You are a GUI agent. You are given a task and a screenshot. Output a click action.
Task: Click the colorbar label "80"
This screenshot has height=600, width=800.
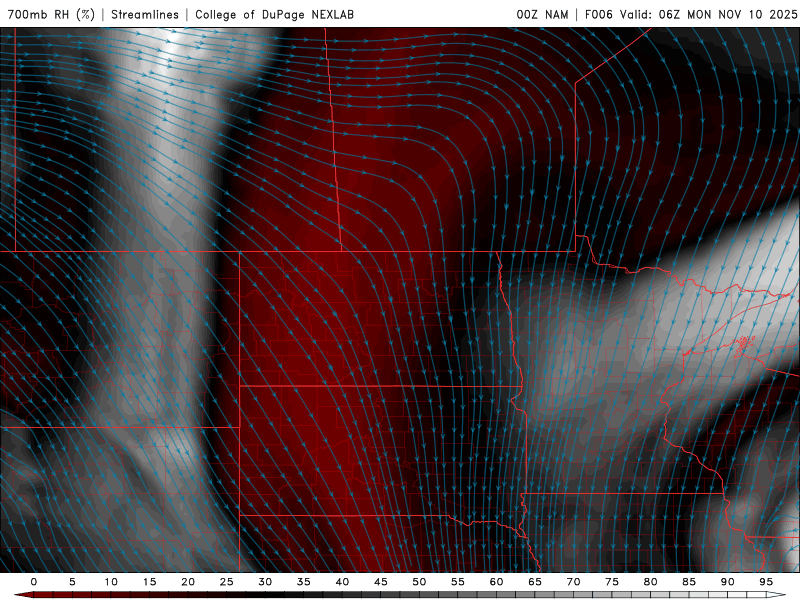(650, 582)
